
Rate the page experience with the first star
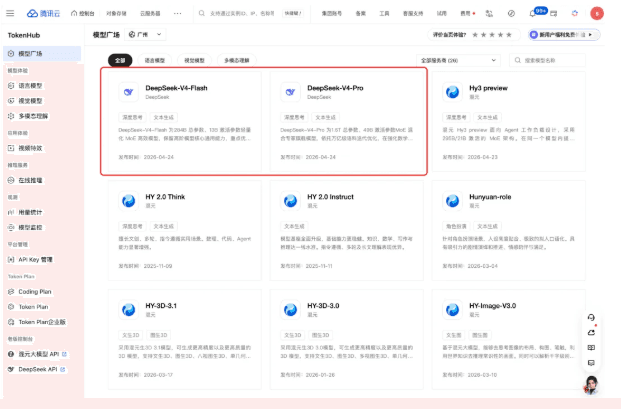[x=475, y=35]
